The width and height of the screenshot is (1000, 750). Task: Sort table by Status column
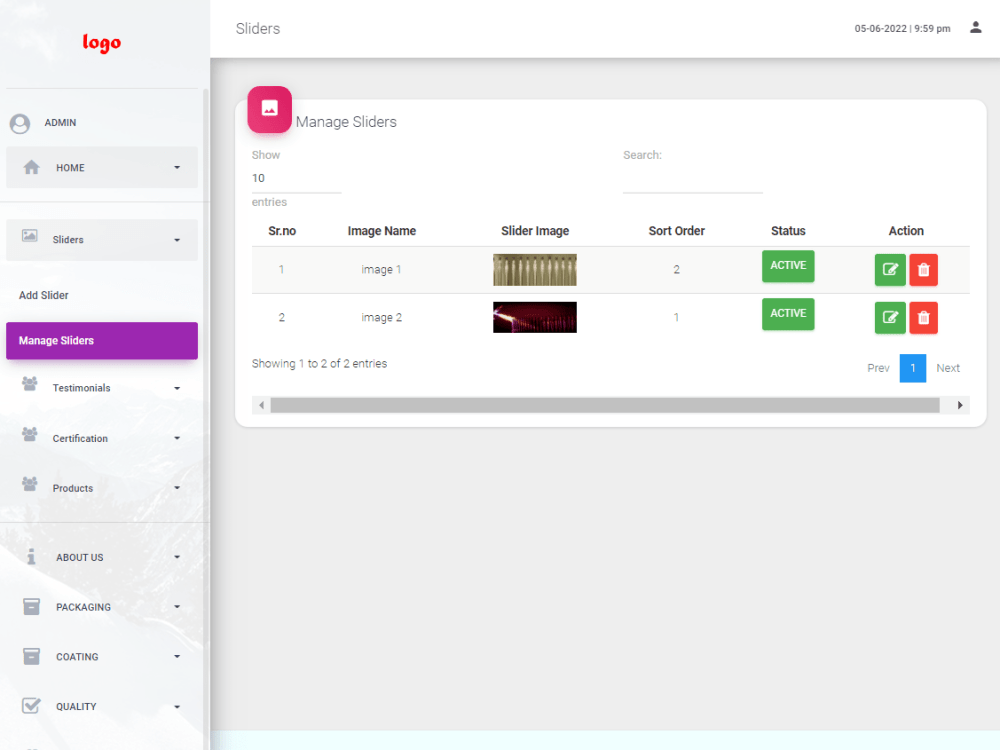pyautogui.click(x=788, y=231)
